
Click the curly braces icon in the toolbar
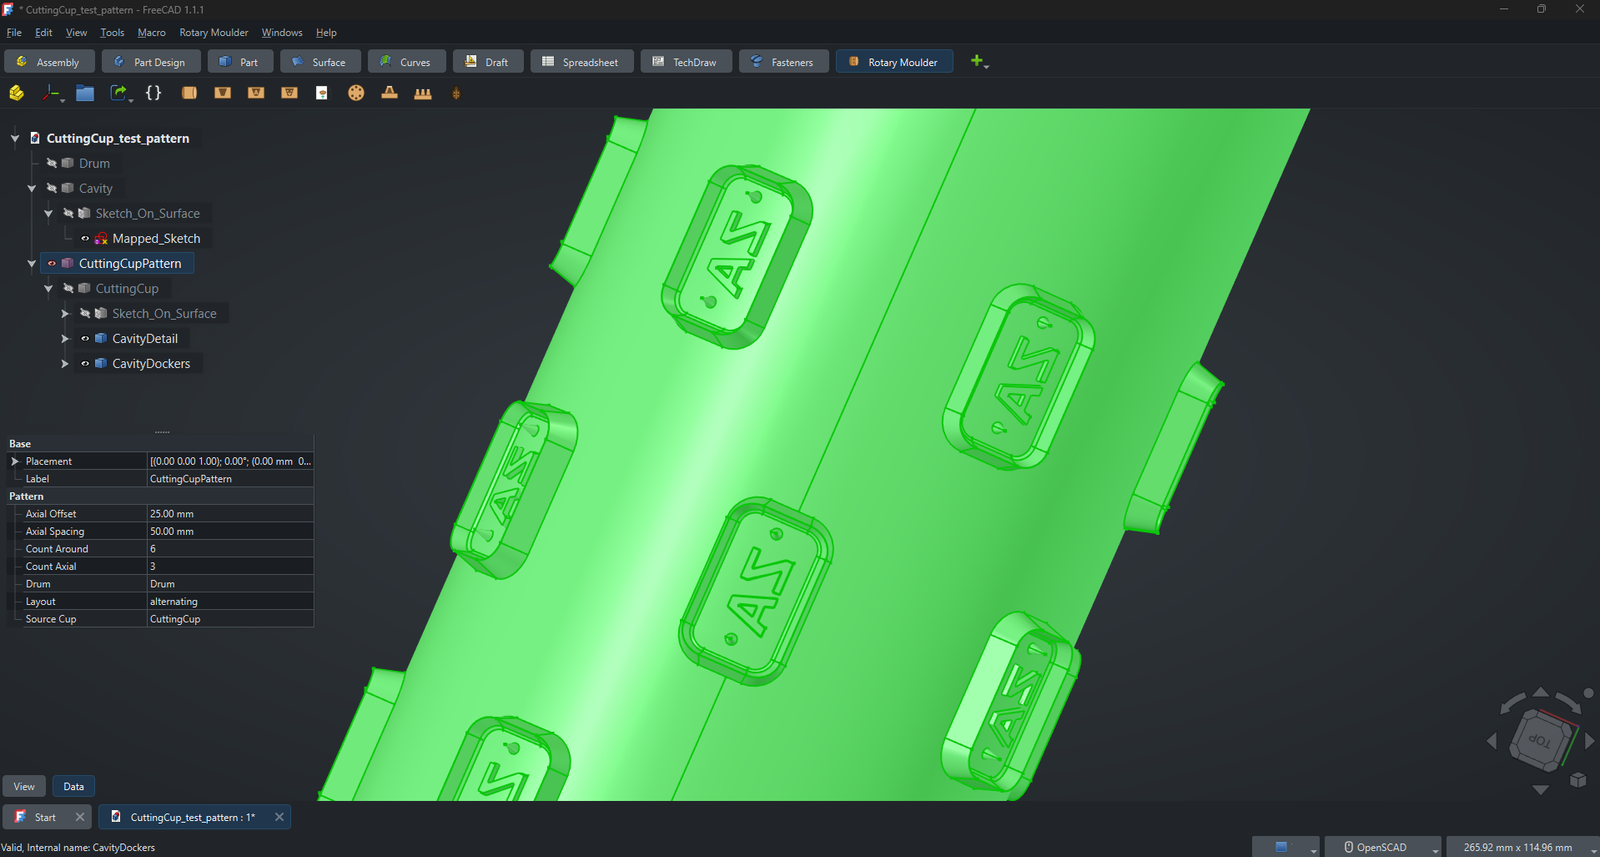(153, 93)
